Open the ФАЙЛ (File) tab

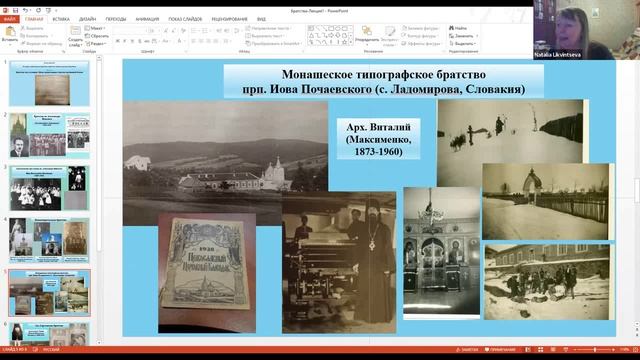pos(9,19)
